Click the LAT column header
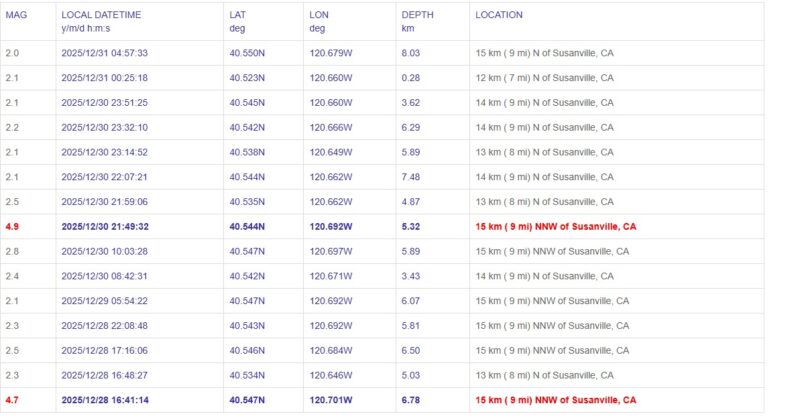Image resolution: width=800 pixels, height=420 pixels. (237, 15)
